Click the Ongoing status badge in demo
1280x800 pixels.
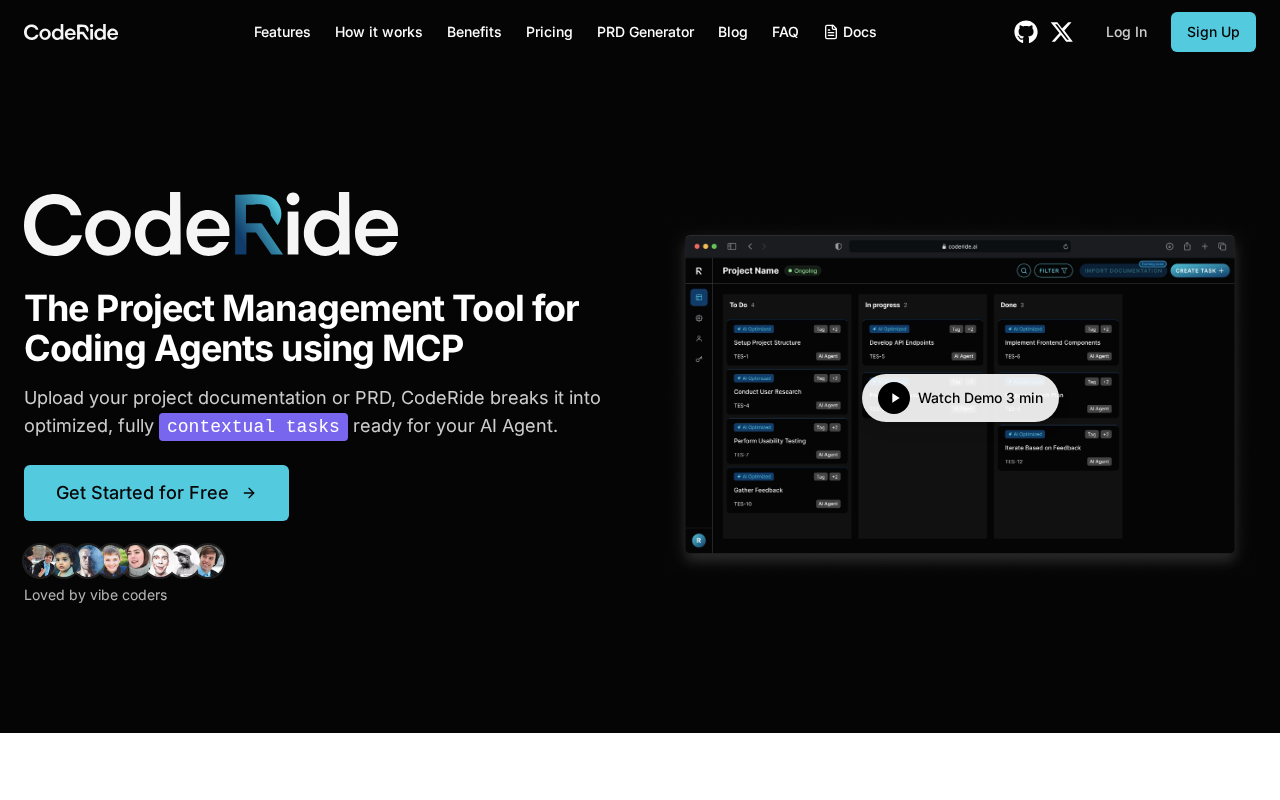coord(803,270)
